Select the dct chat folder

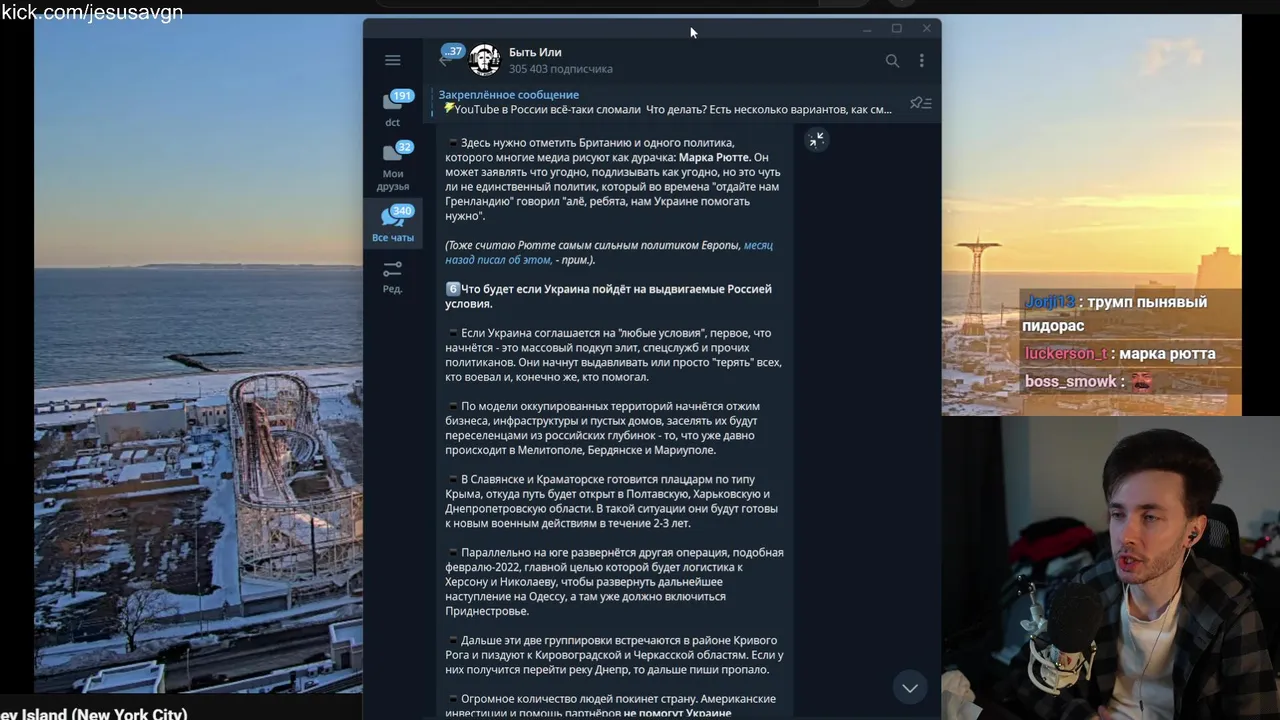393,108
